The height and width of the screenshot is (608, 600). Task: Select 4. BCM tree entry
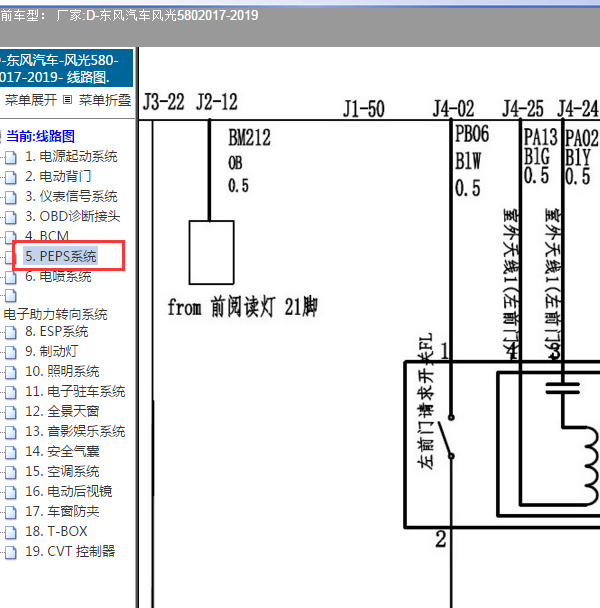[47, 236]
